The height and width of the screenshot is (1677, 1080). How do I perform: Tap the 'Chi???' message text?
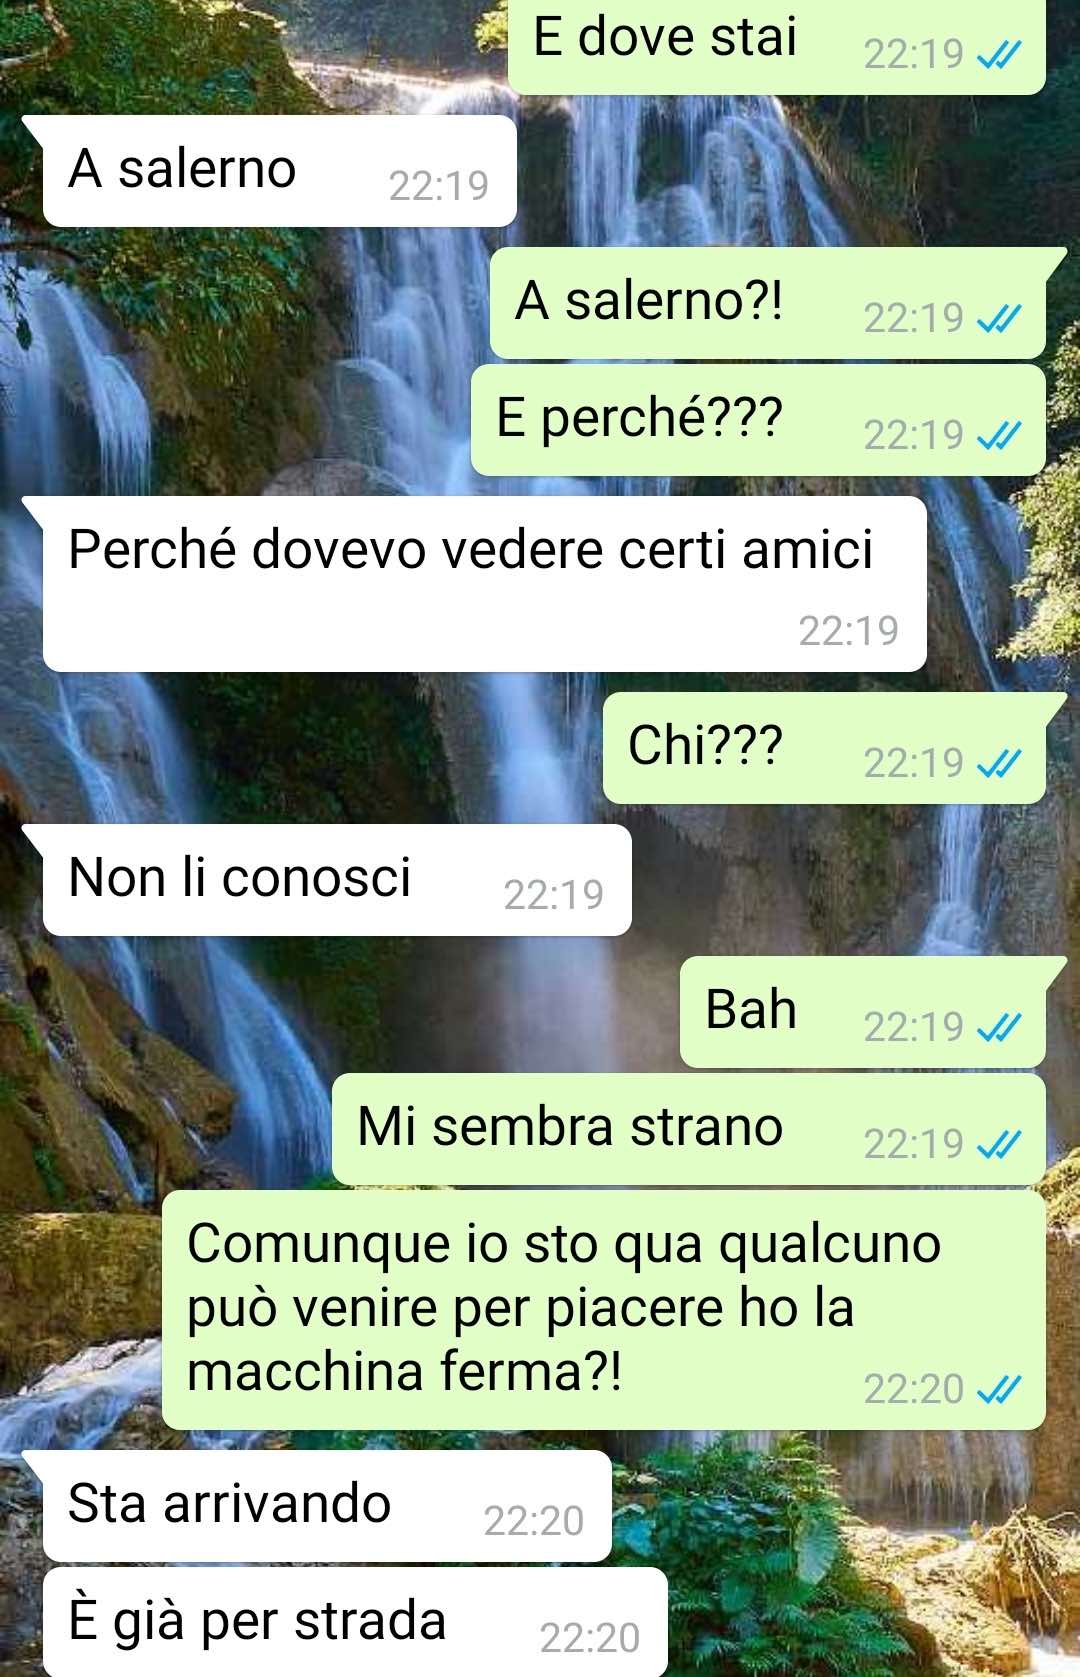[705, 745]
